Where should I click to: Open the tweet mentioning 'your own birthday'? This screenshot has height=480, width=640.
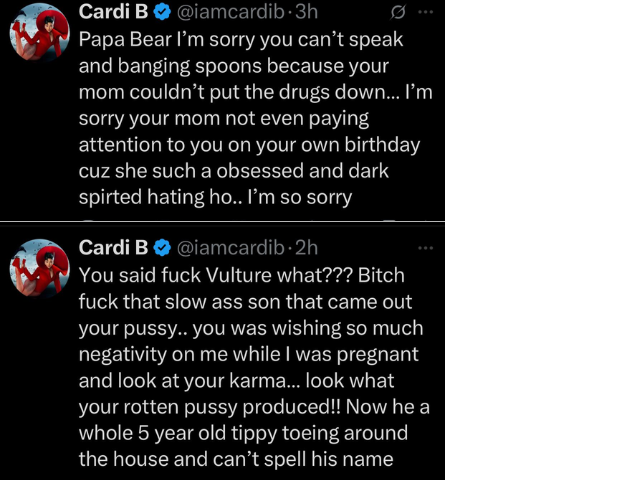pos(250,146)
